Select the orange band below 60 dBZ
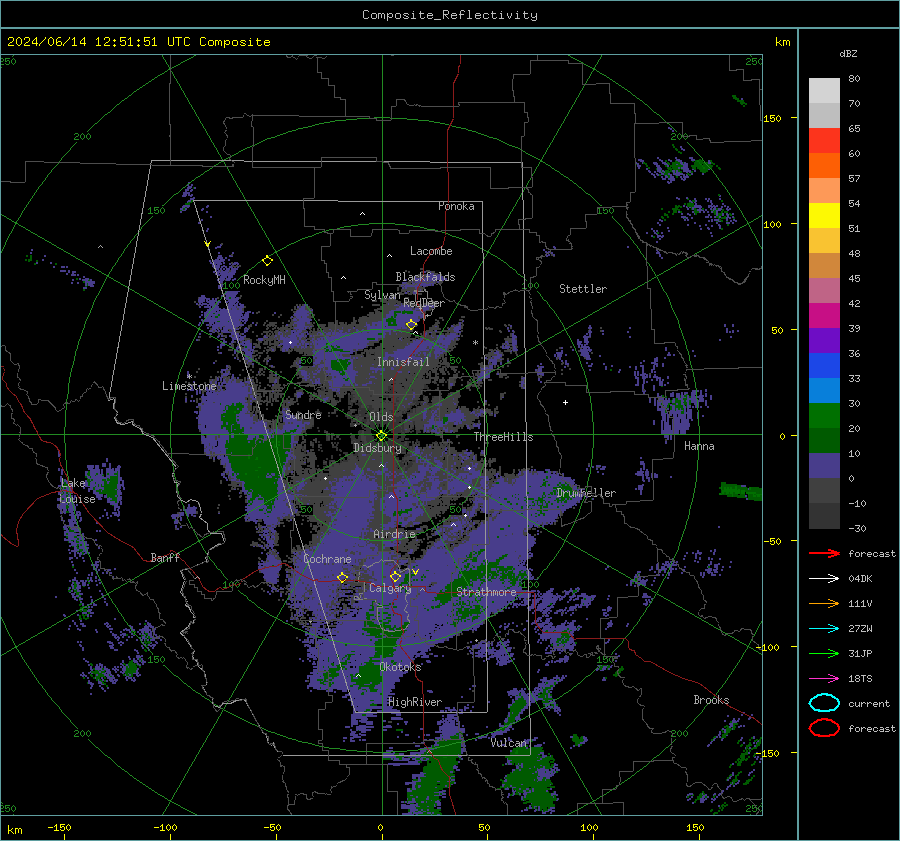900x841 pixels. point(824,166)
